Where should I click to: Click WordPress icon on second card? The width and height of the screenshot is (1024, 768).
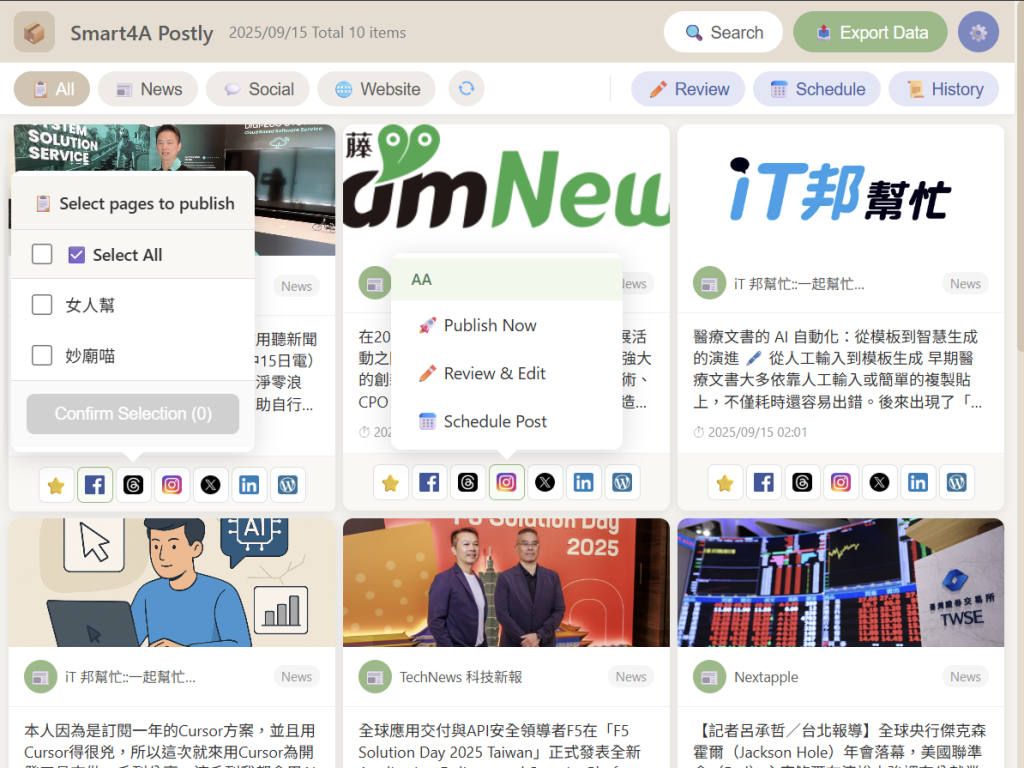click(x=622, y=483)
